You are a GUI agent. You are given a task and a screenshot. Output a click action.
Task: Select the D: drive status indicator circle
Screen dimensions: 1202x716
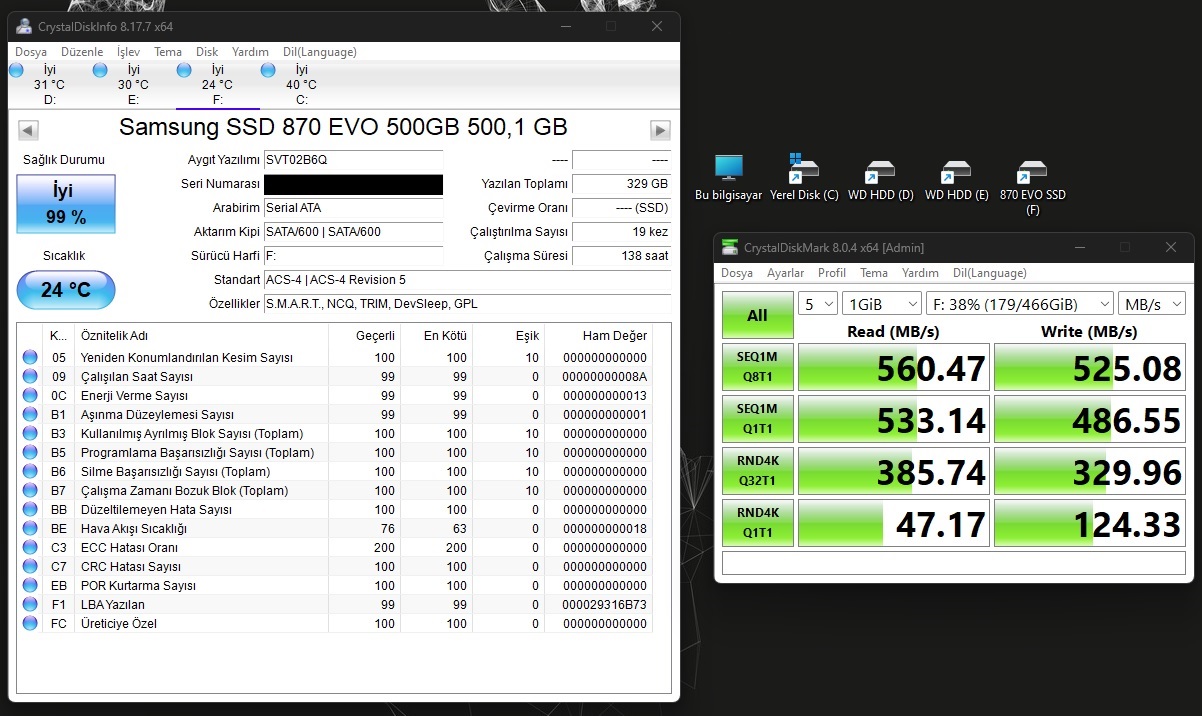coord(15,69)
